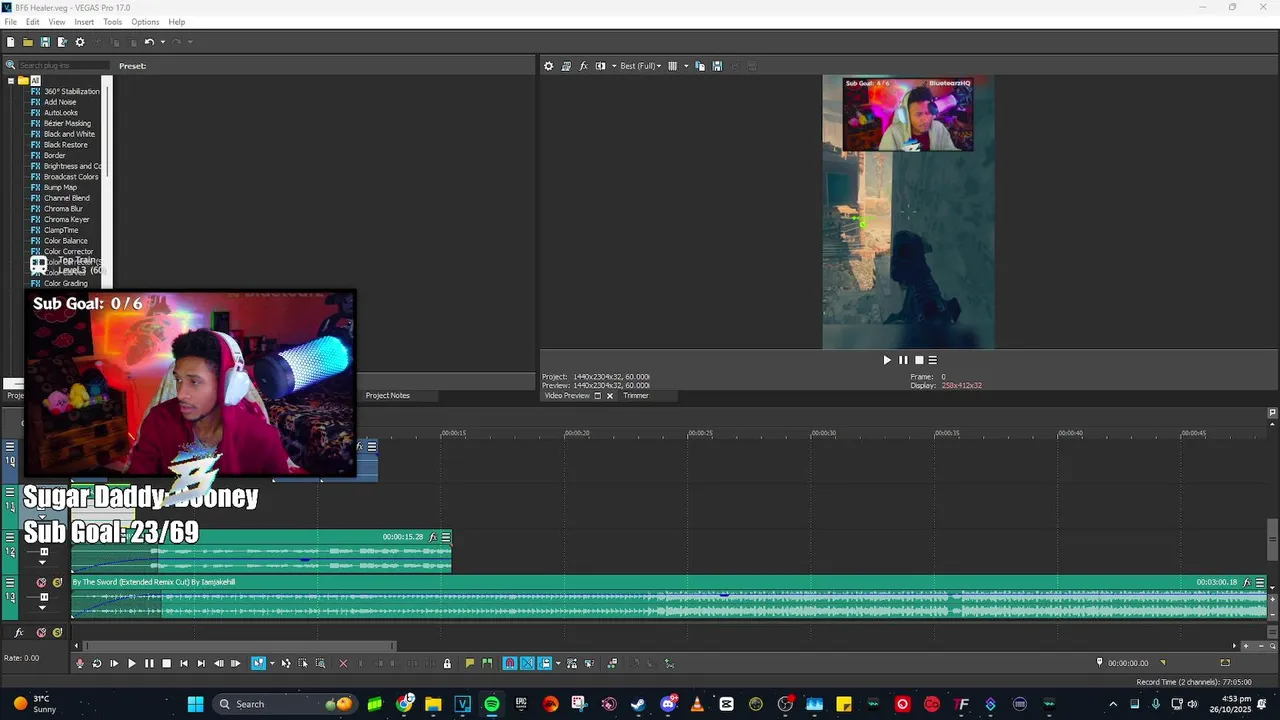Click the Search plug-ins field

[62, 66]
